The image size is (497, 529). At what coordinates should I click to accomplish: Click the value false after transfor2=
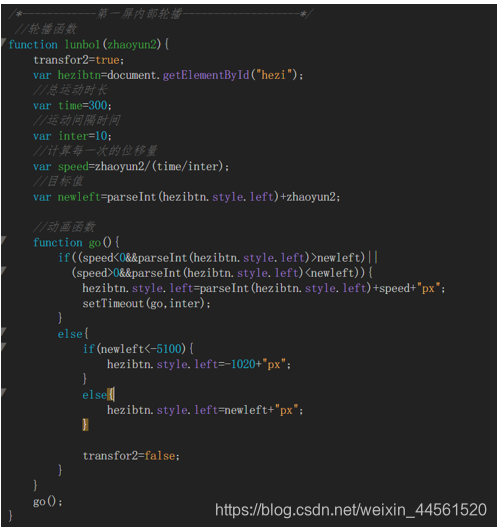(160, 456)
